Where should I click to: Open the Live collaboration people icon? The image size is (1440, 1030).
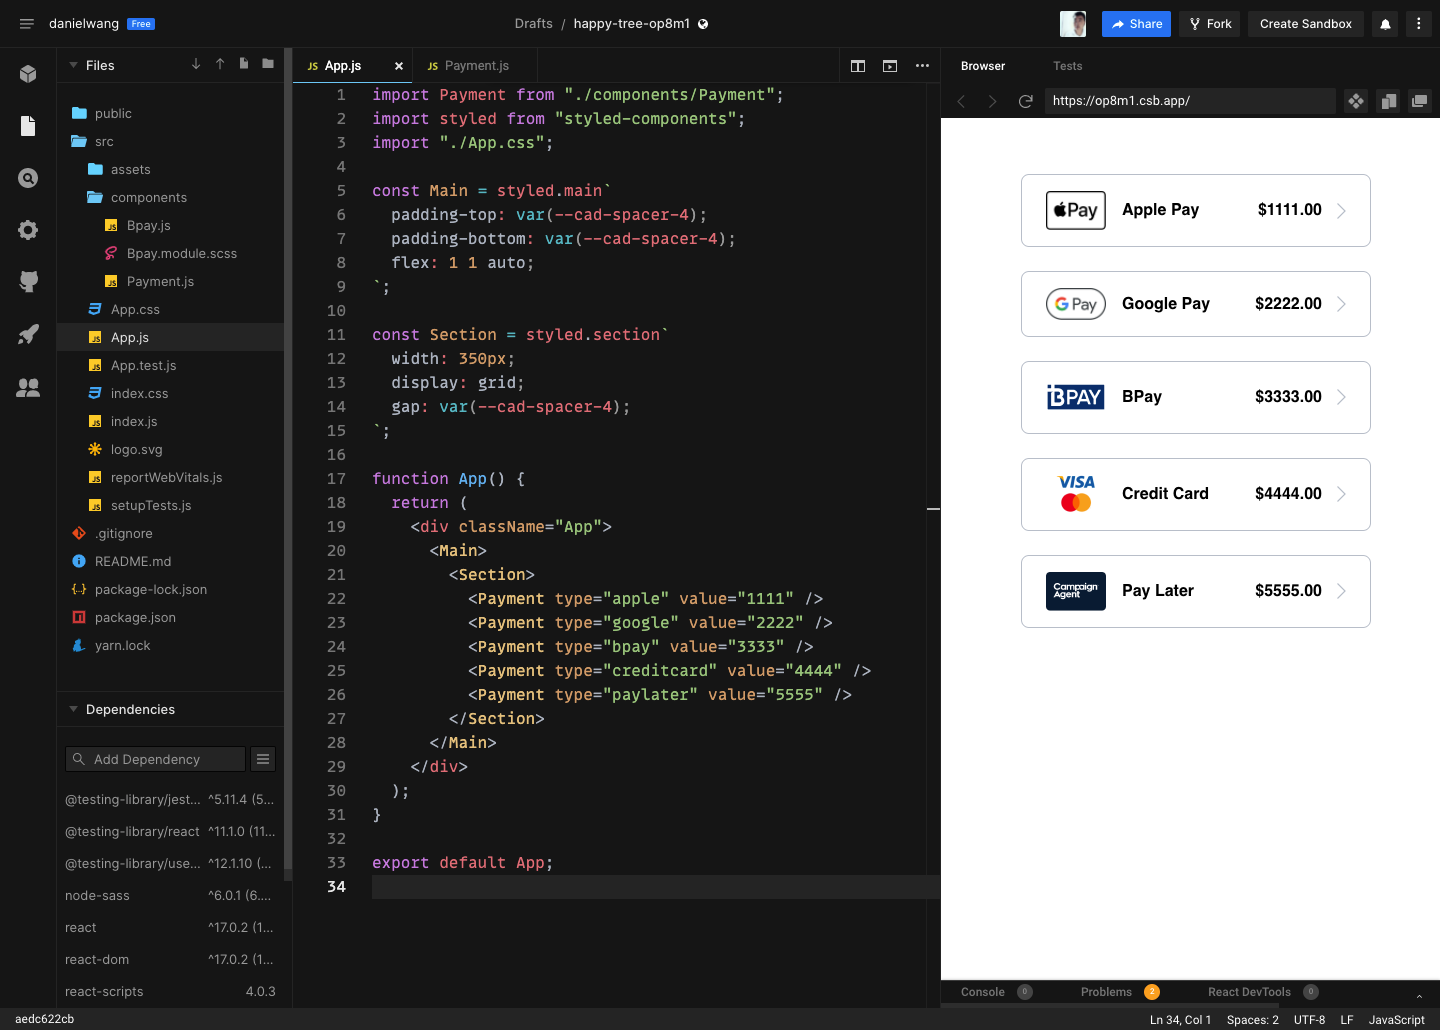(28, 387)
